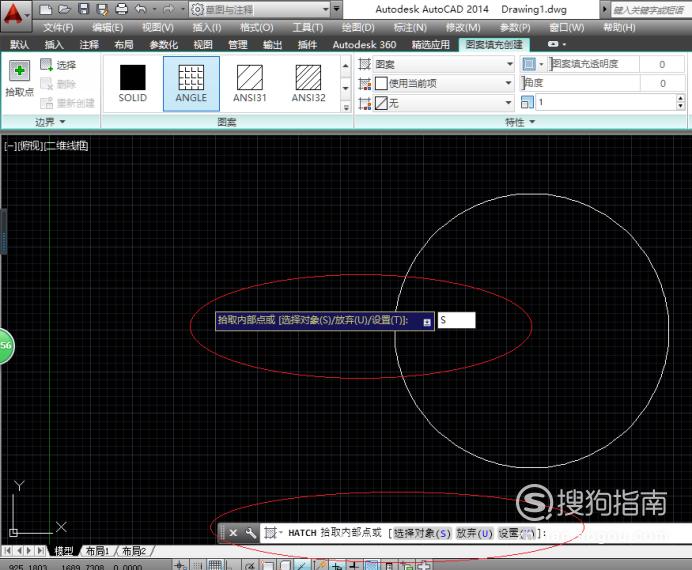Image resolution: width=692 pixels, height=570 pixels.
Task: Open the 编辑(E) menu
Action: pos(108,27)
